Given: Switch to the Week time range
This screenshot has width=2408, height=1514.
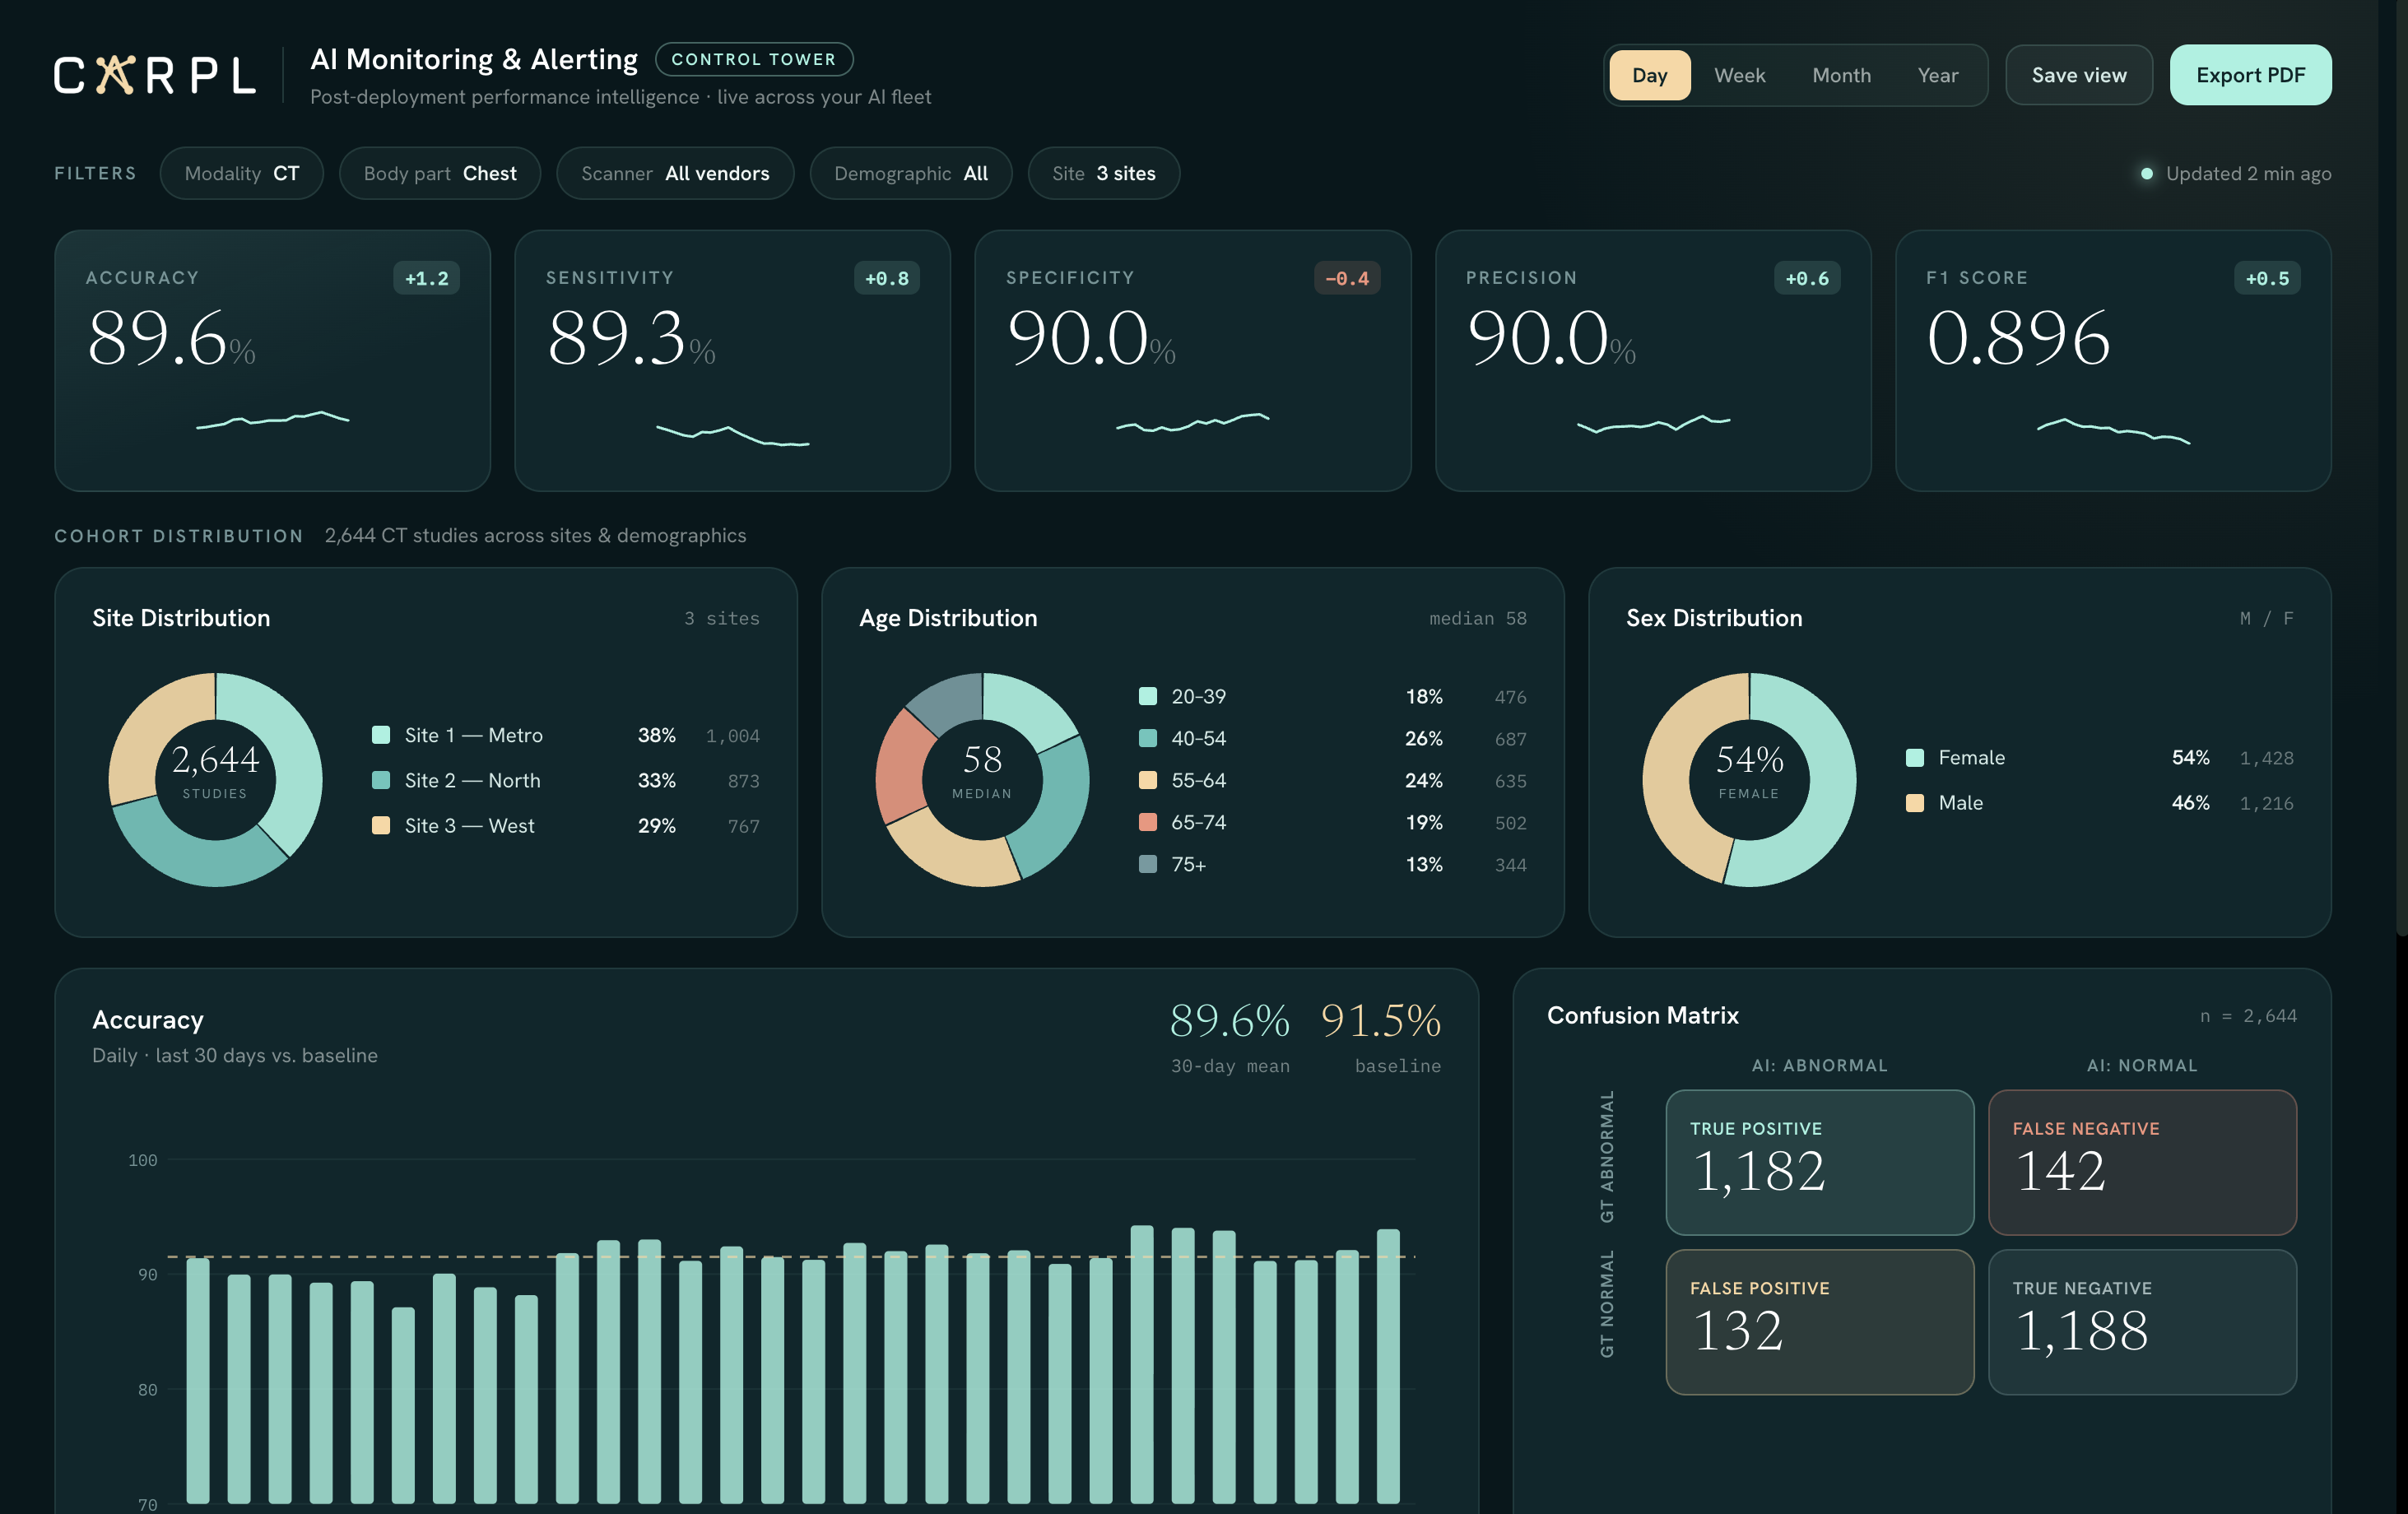Looking at the screenshot, I should click(x=1739, y=75).
